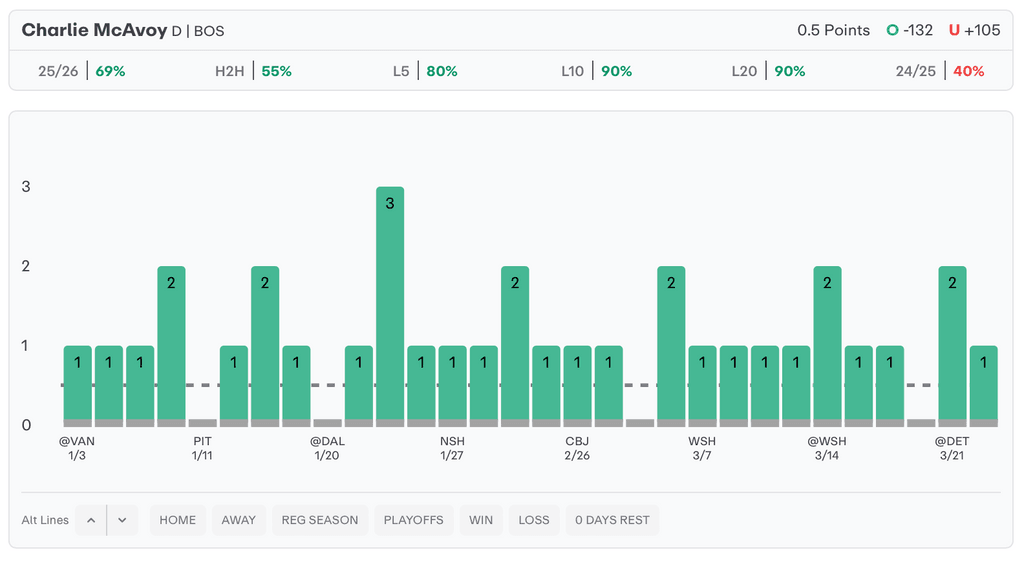The height and width of the screenshot is (562, 1024).
Task: Select the H2H 55% stat
Action: (253, 71)
